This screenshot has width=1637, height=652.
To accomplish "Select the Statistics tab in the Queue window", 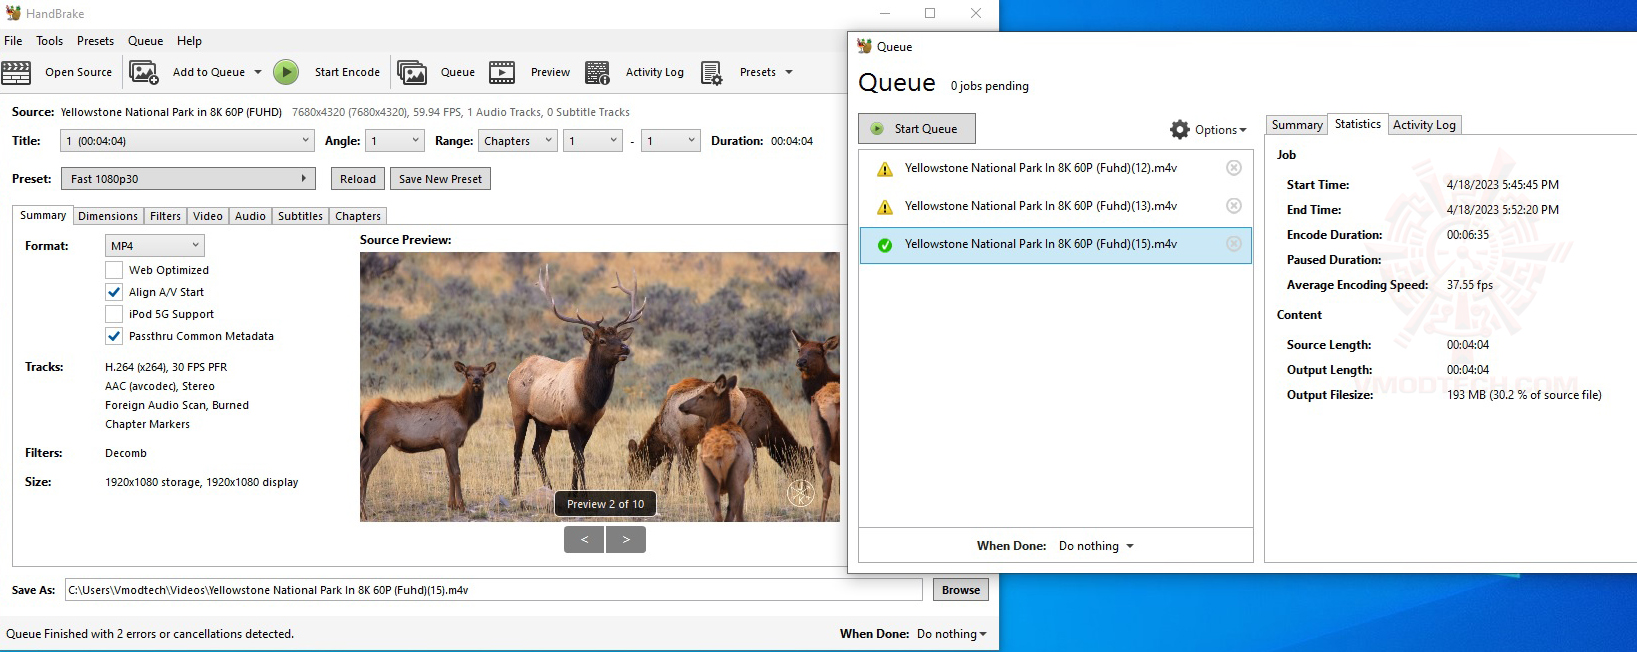I will 1358,124.
